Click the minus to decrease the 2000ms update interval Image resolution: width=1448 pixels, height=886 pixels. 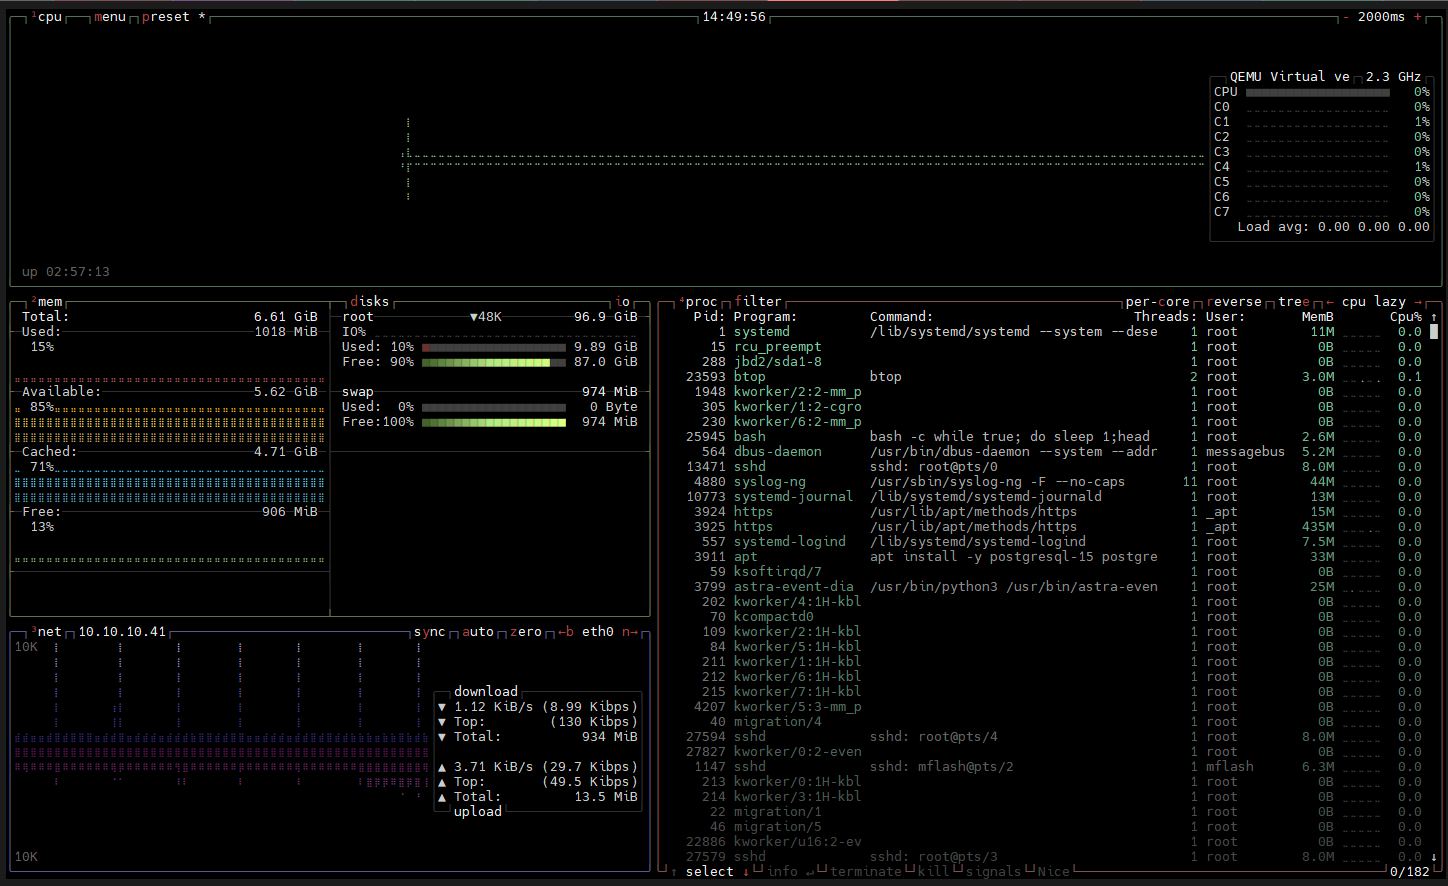pos(1346,17)
